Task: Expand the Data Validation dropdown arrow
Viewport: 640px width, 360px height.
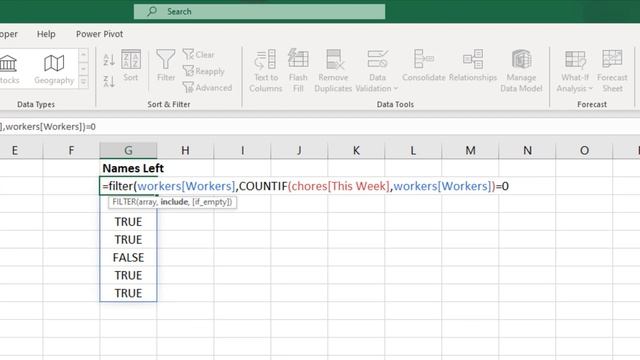Action: pyautogui.click(x=395, y=89)
